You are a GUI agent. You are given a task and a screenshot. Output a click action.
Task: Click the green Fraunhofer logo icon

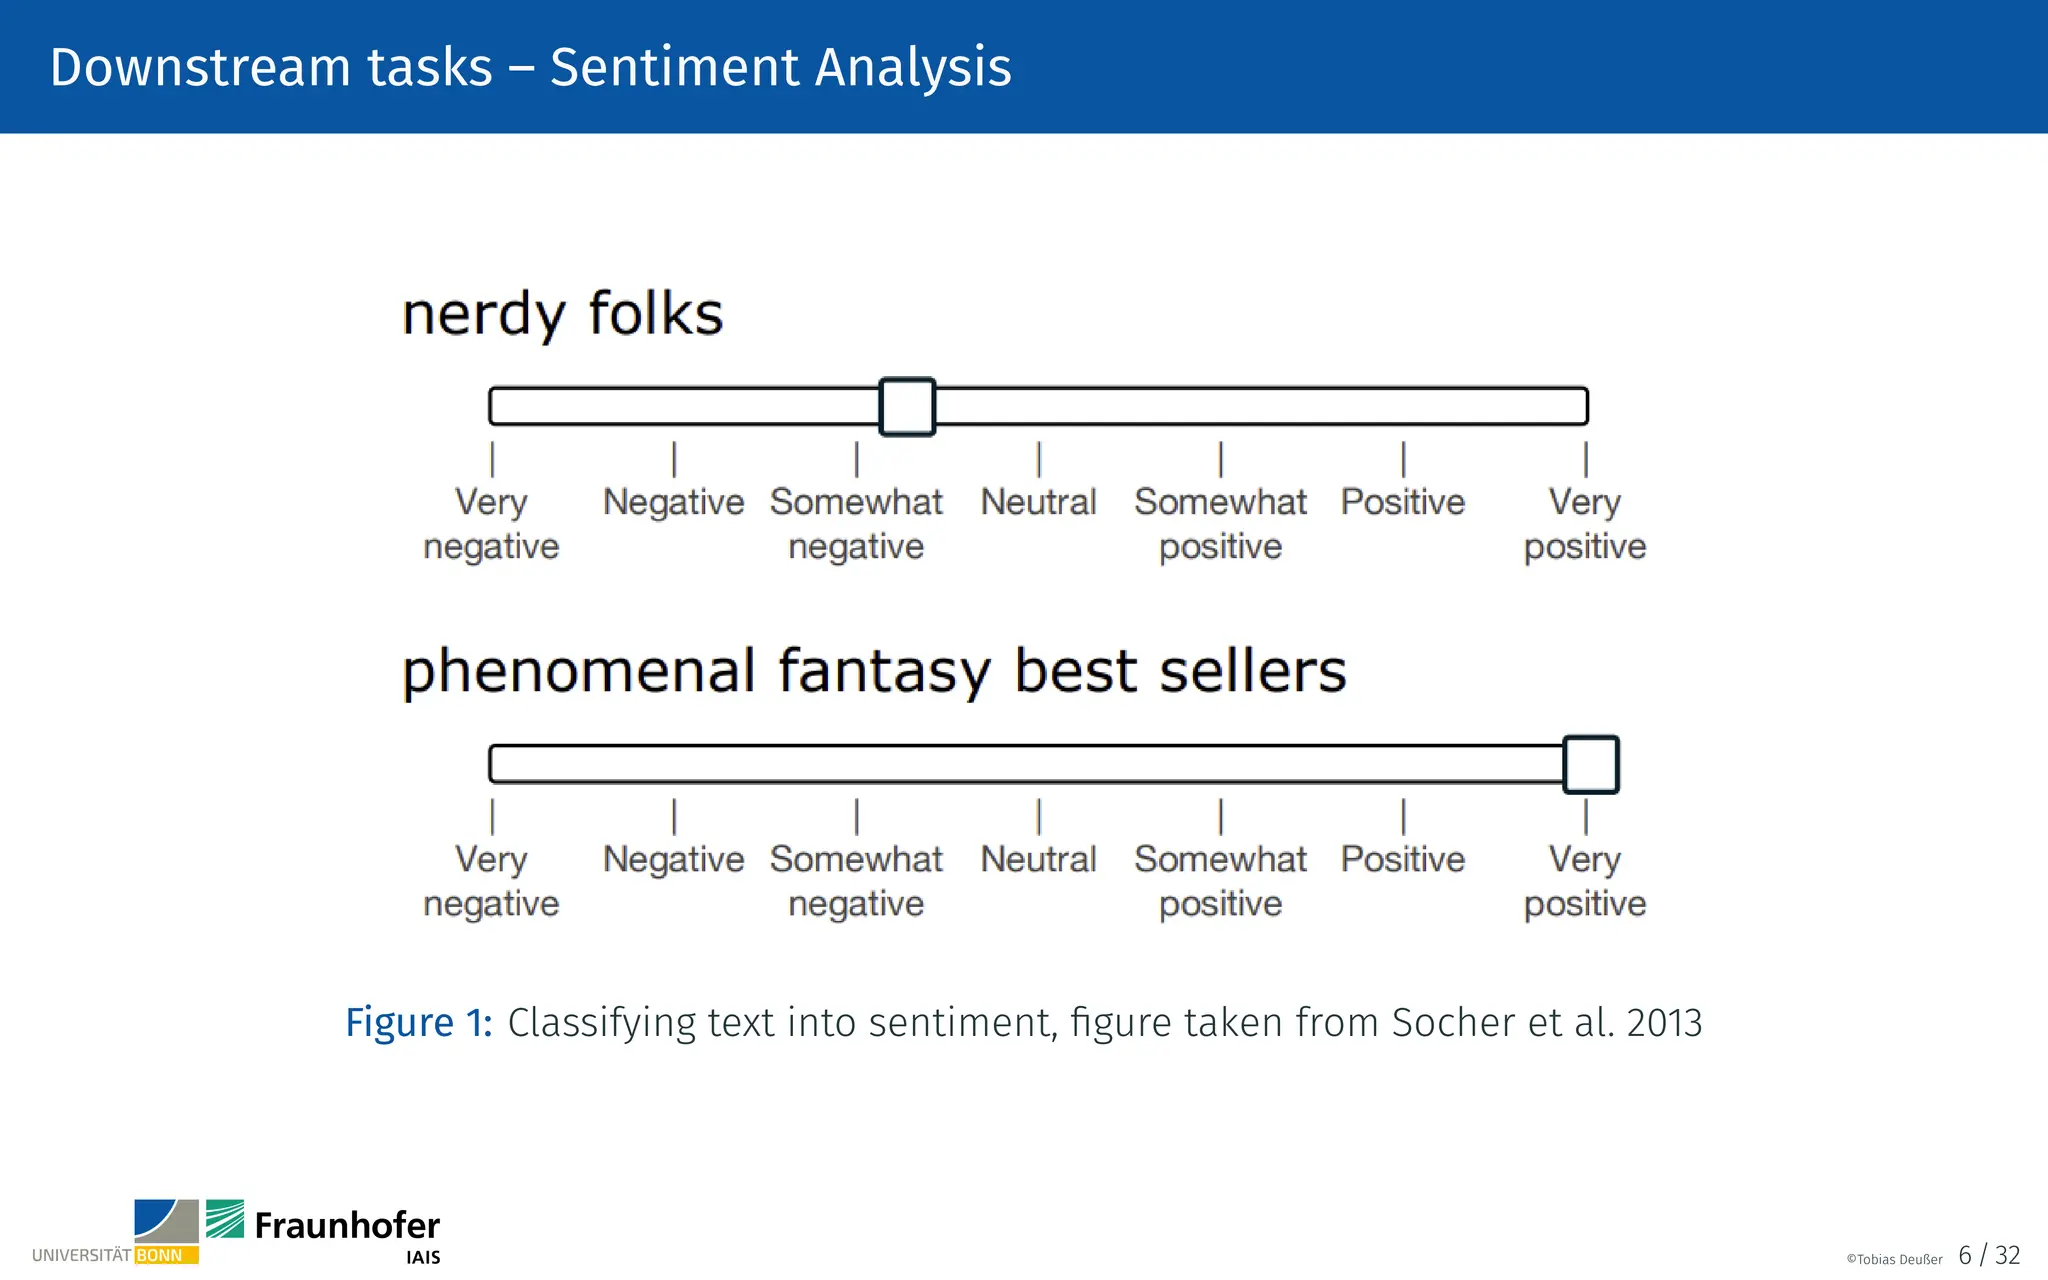[x=225, y=1219]
